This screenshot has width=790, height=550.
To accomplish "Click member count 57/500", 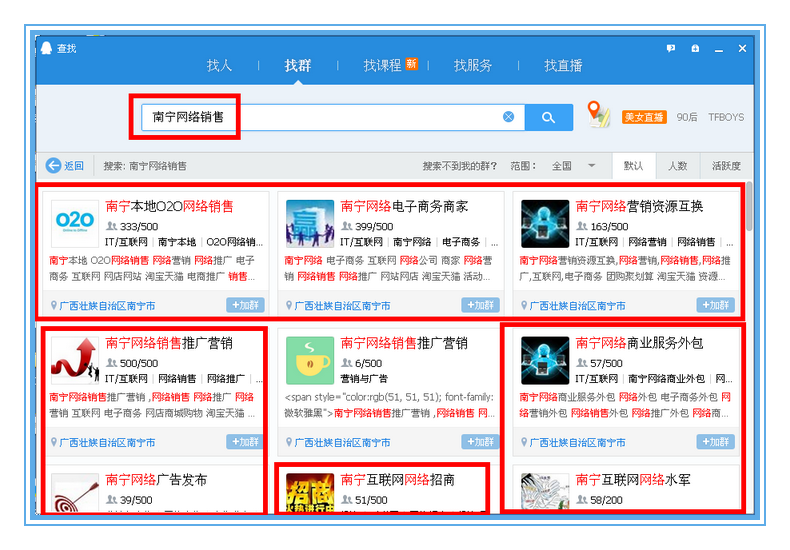I will (606, 364).
